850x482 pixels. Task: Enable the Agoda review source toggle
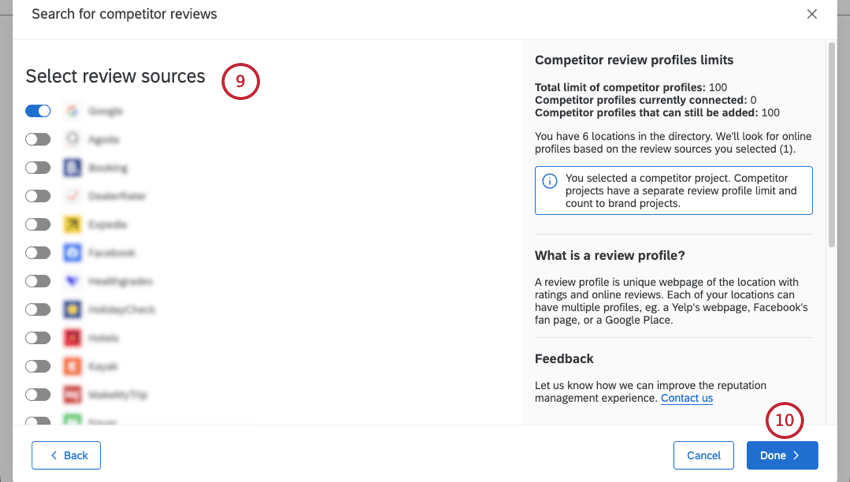pos(38,139)
